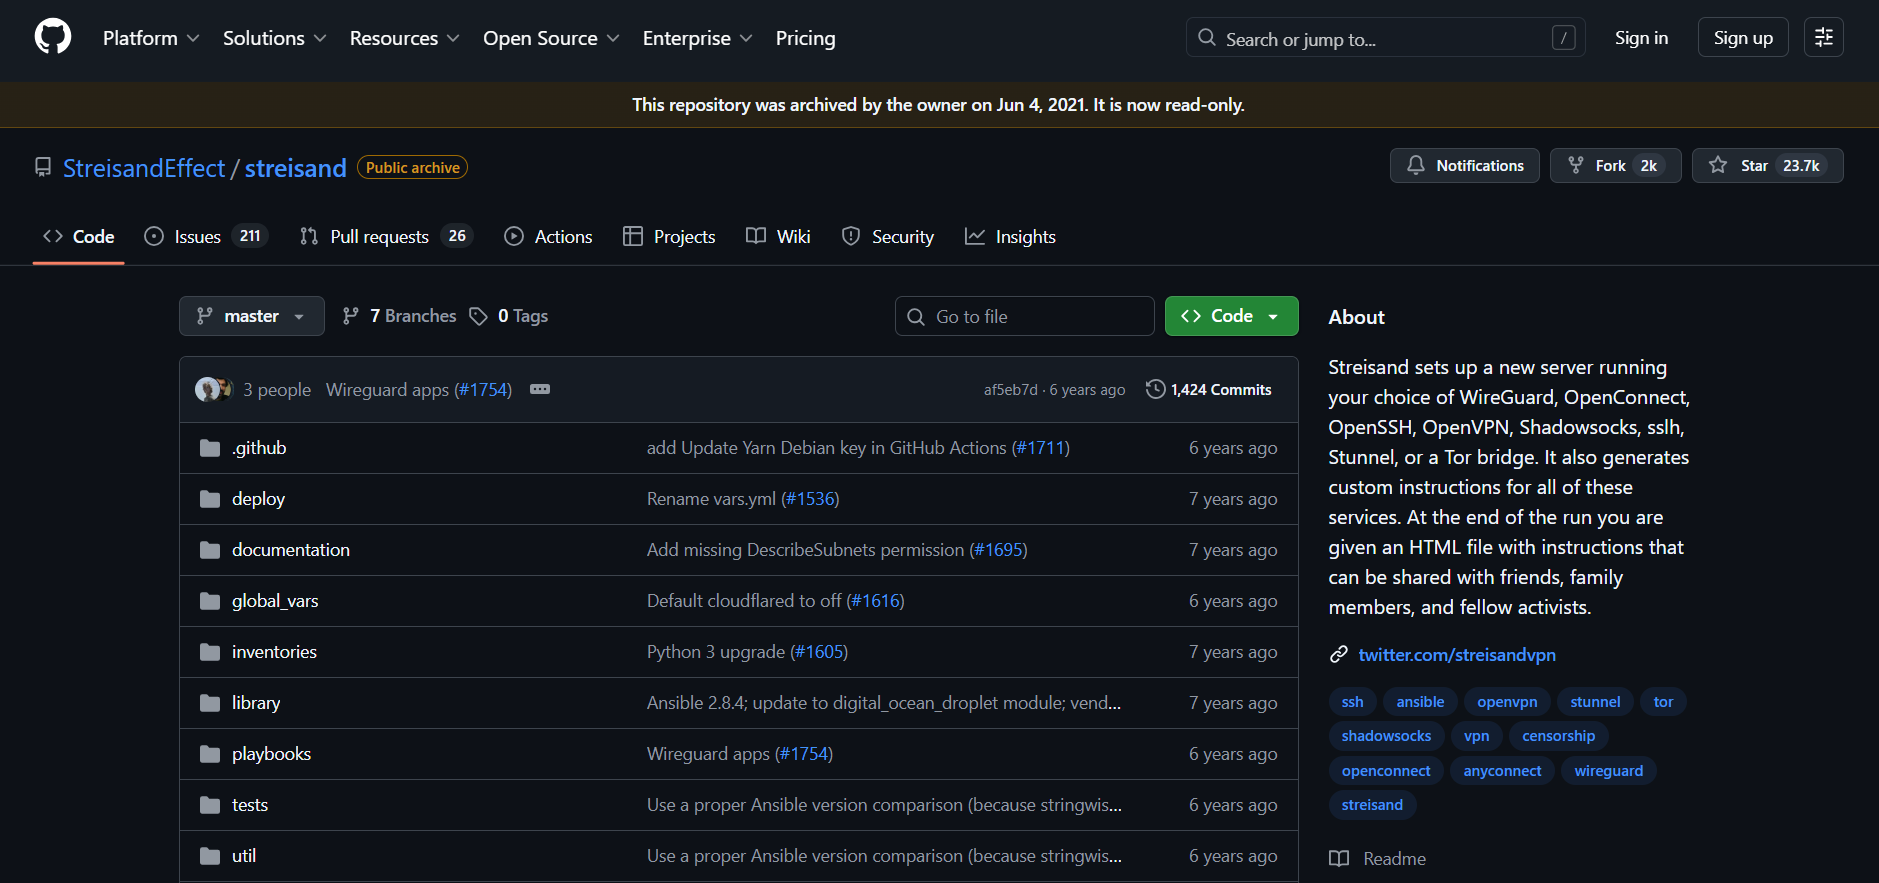Click the documentation folder icon

click(210, 550)
